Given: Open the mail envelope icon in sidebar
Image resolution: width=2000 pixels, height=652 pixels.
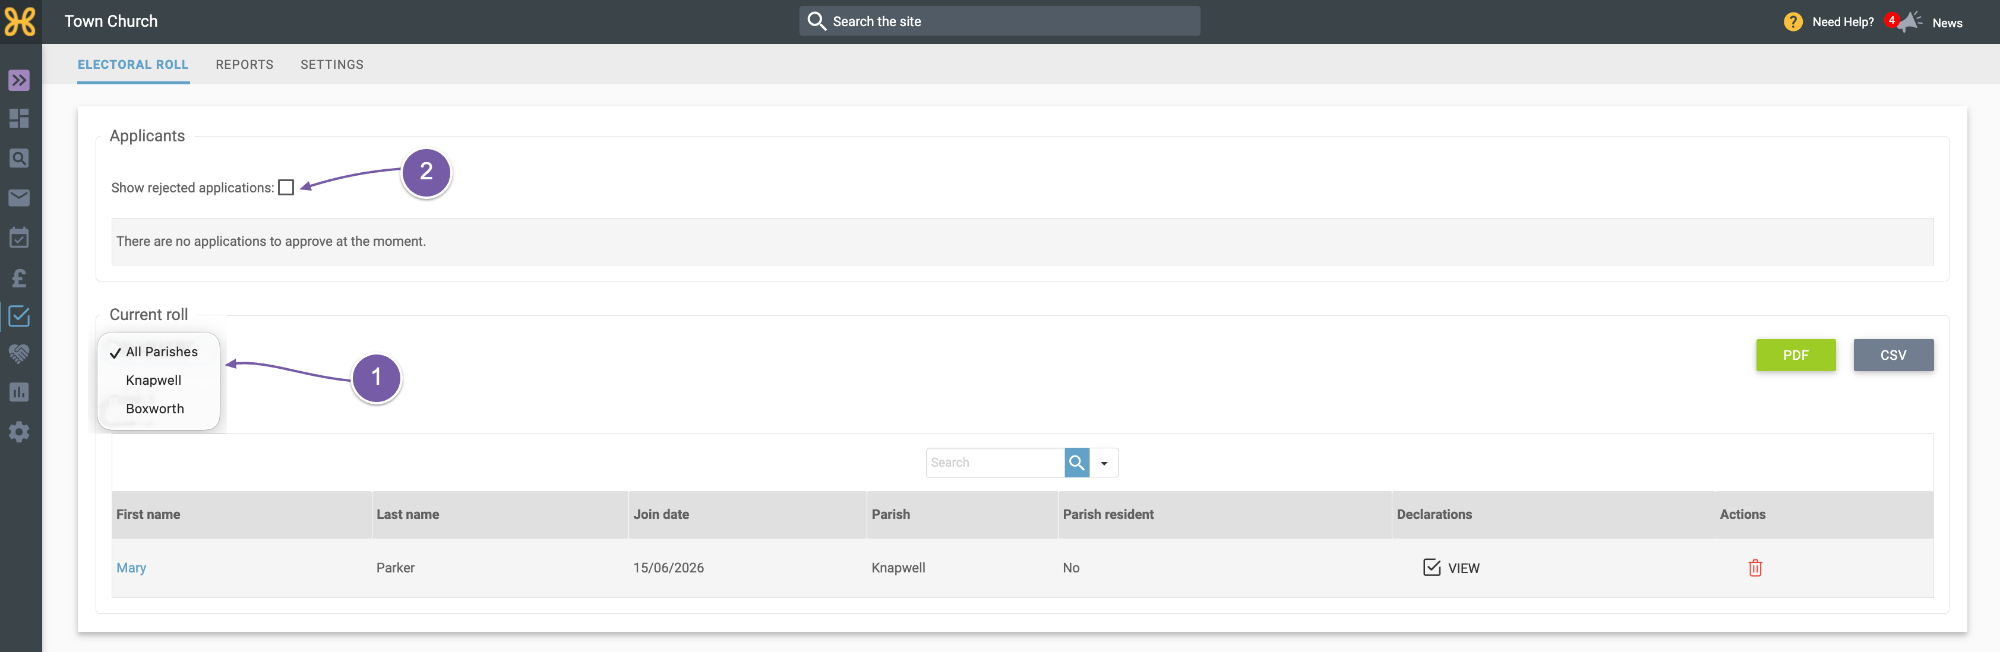Looking at the screenshot, I should click(x=19, y=198).
